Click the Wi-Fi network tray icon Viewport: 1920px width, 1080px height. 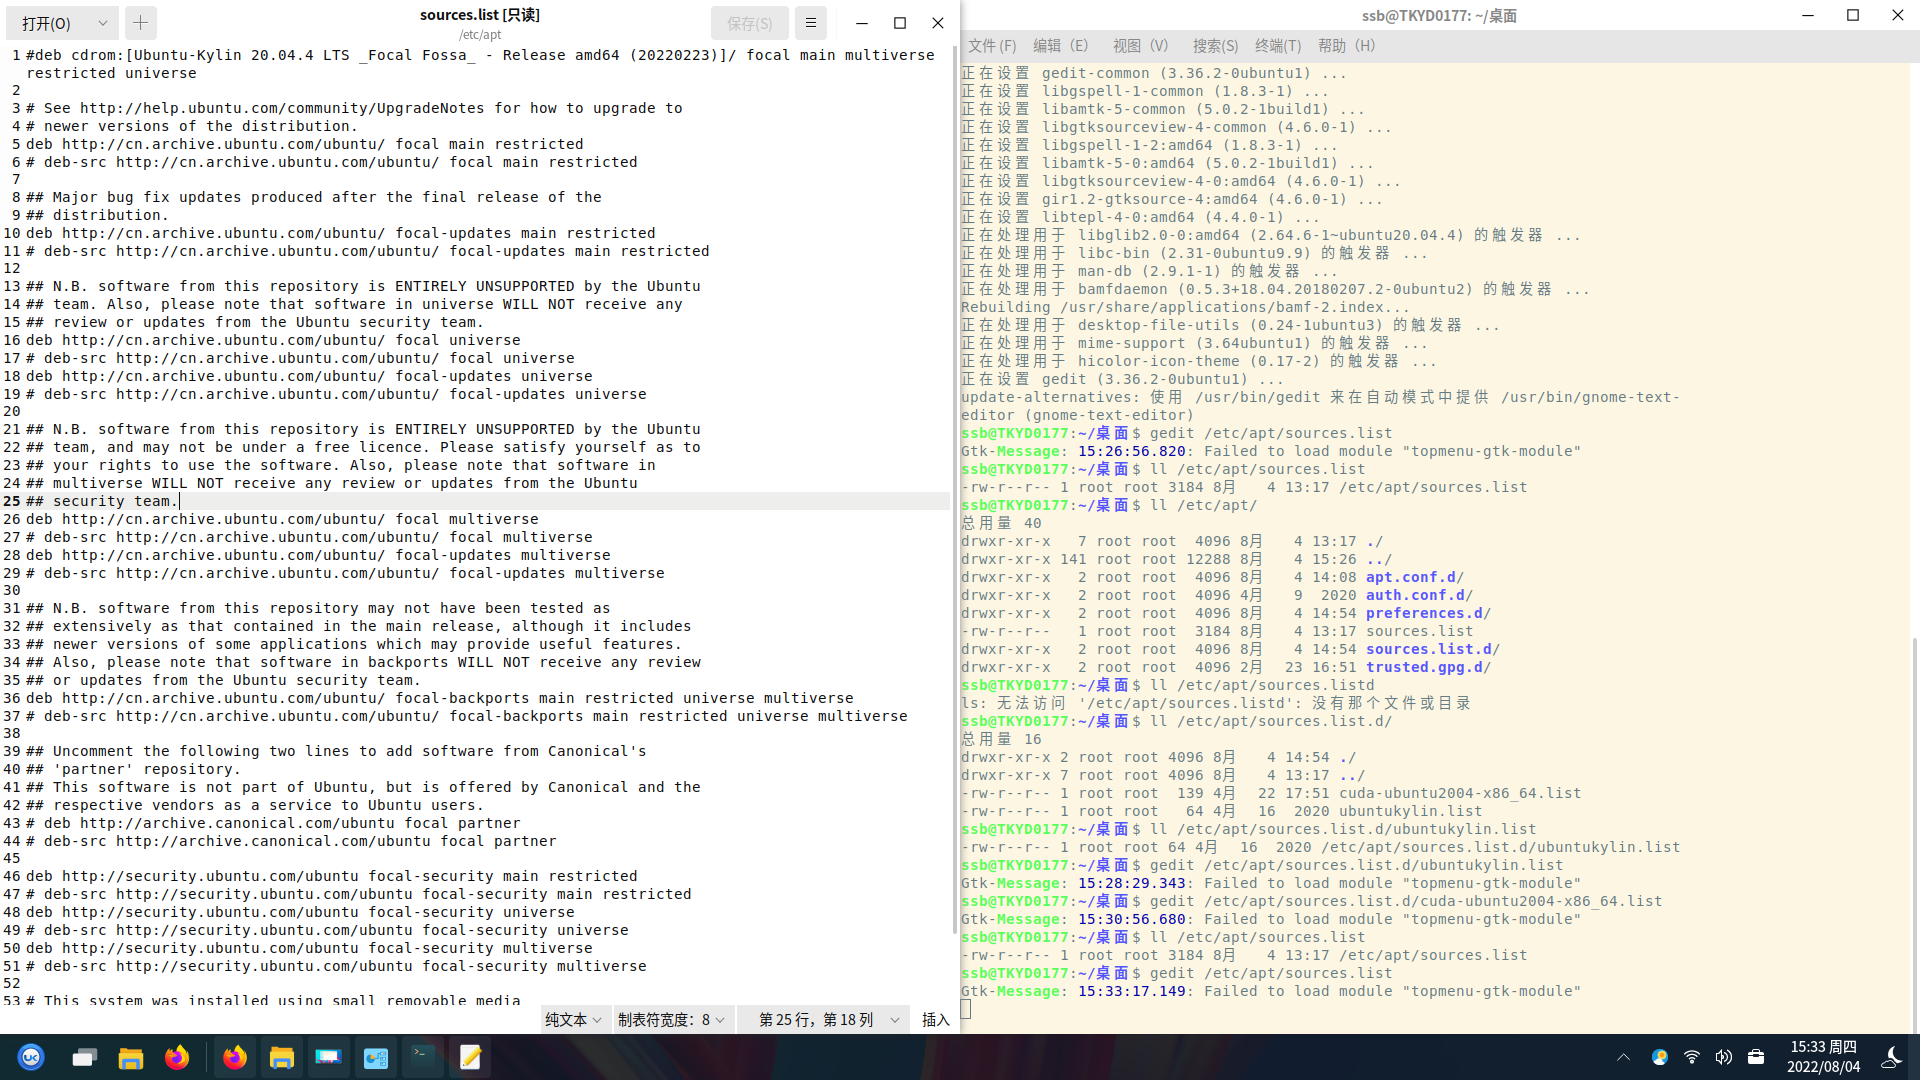[x=1692, y=1057]
